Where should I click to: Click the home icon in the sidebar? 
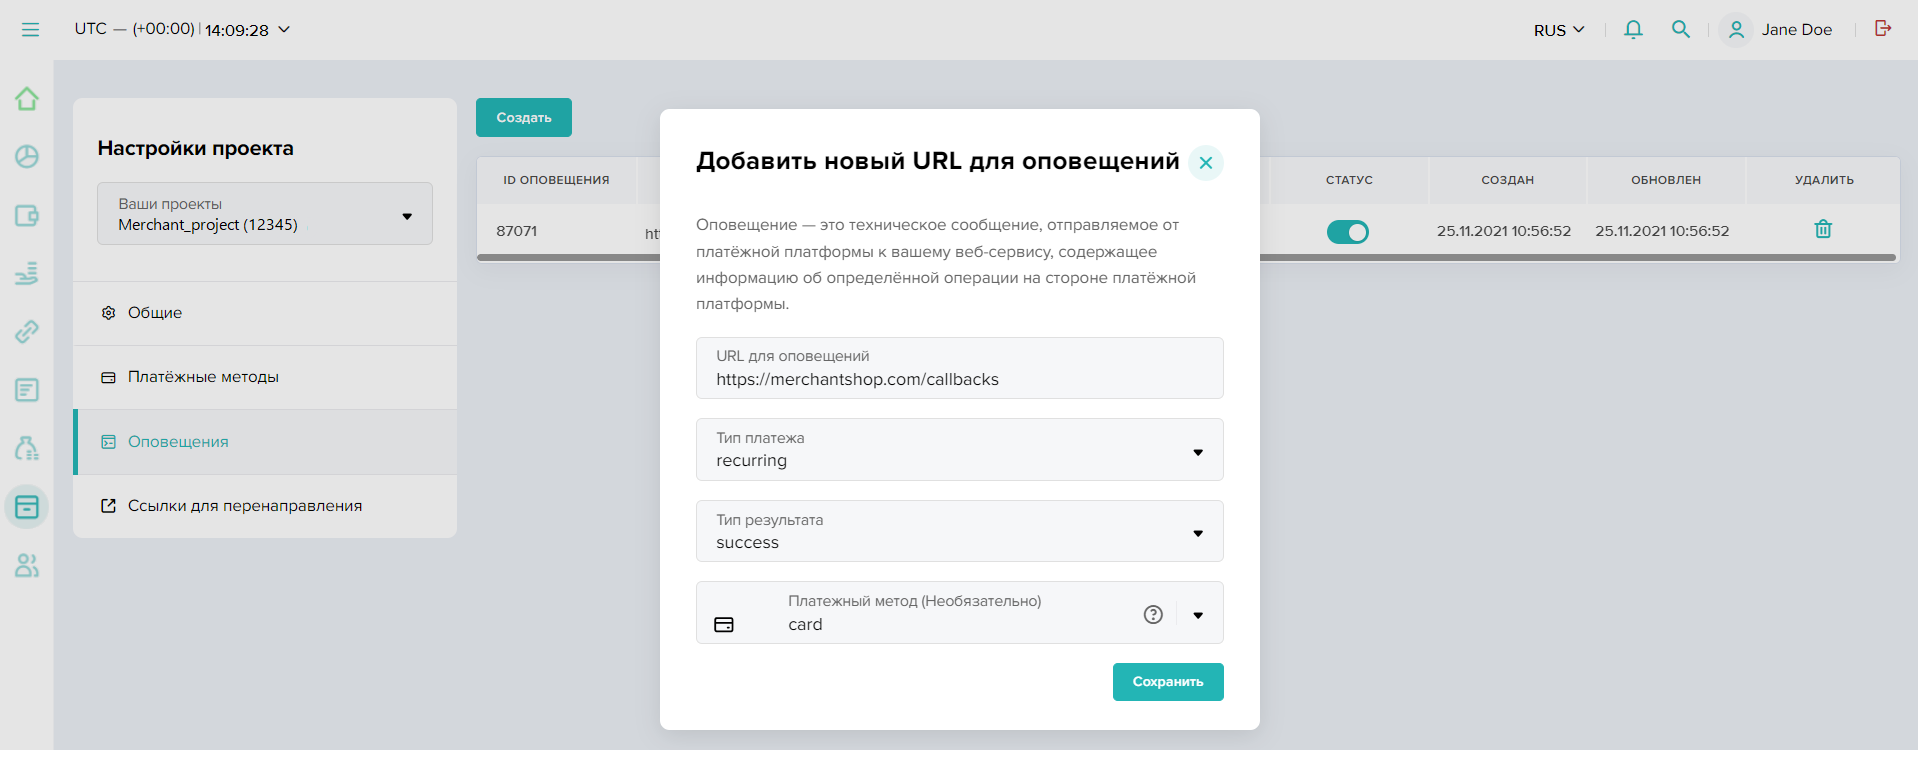[x=27, y=99]
